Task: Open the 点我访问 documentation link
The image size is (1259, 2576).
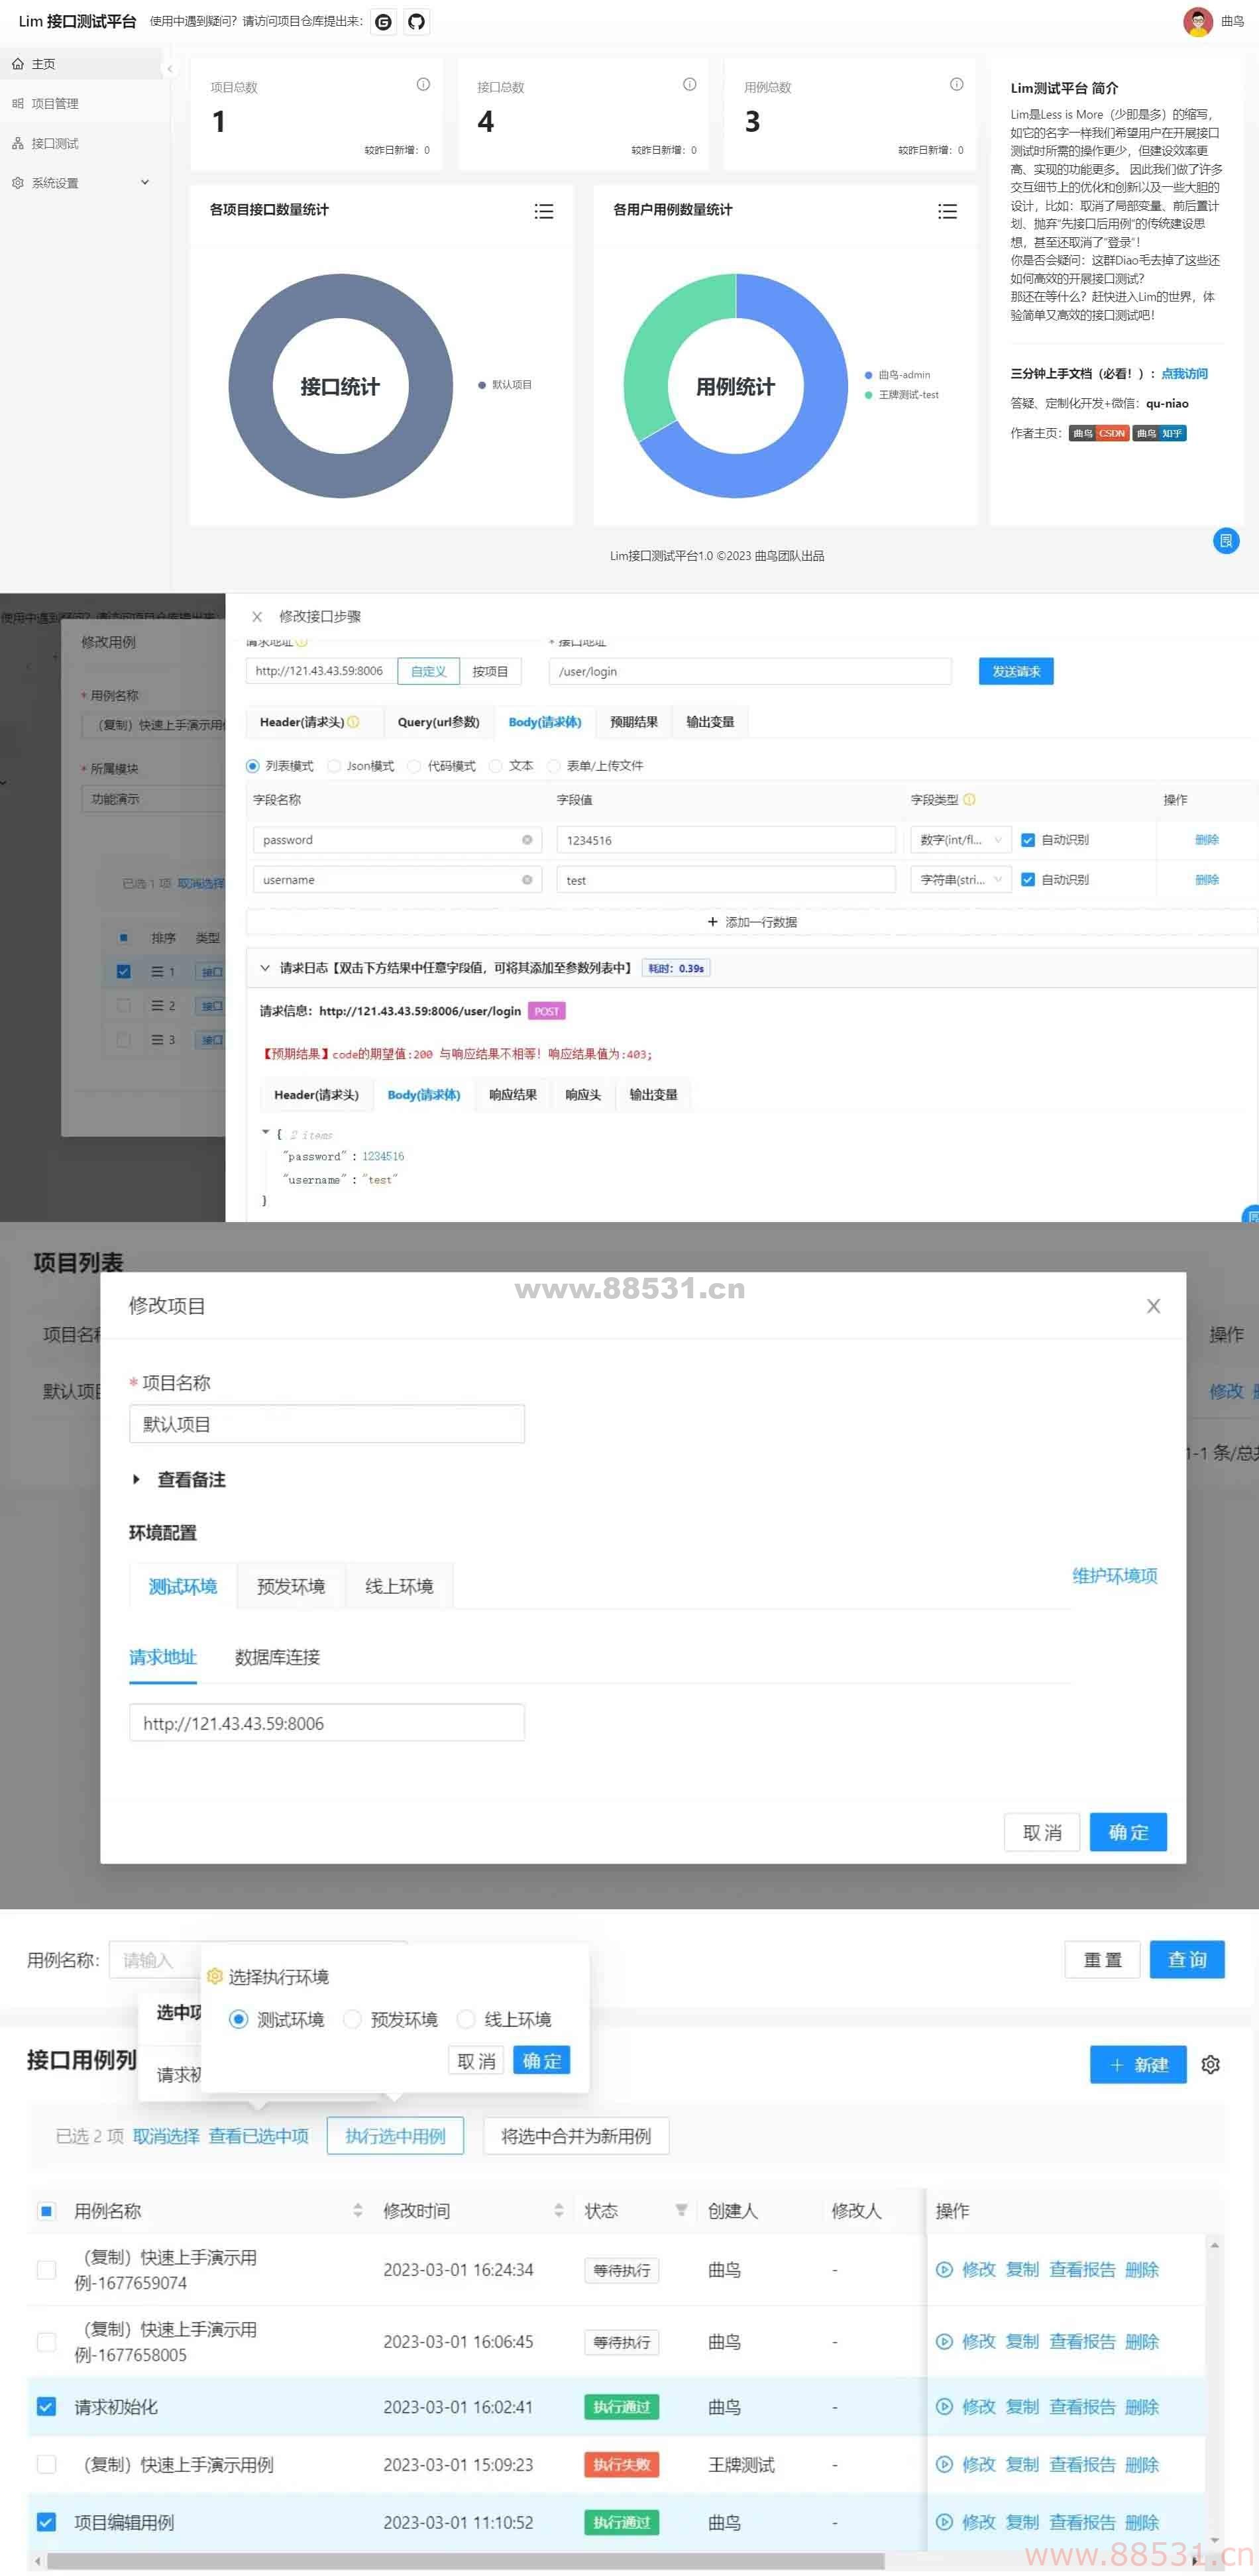Action: pyautogui.click(x=1184, y=374)
